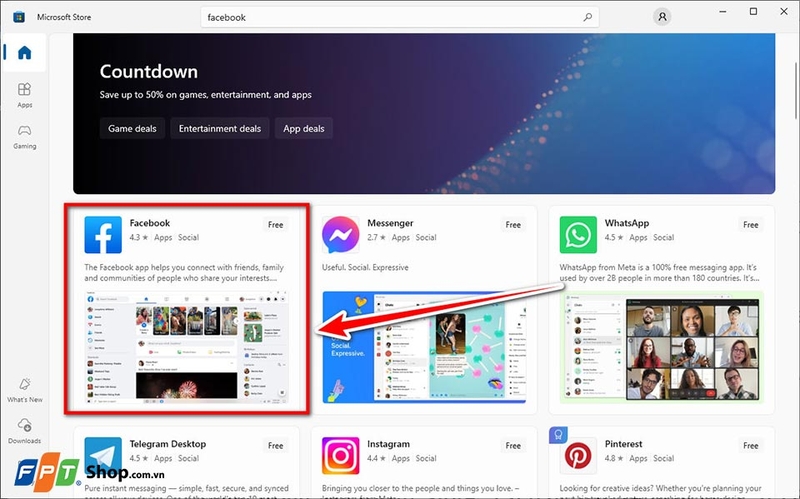Click the 2.7 rating on Messenger
Image resolution: width=800 pixels, height=499 pixels.
376,237
